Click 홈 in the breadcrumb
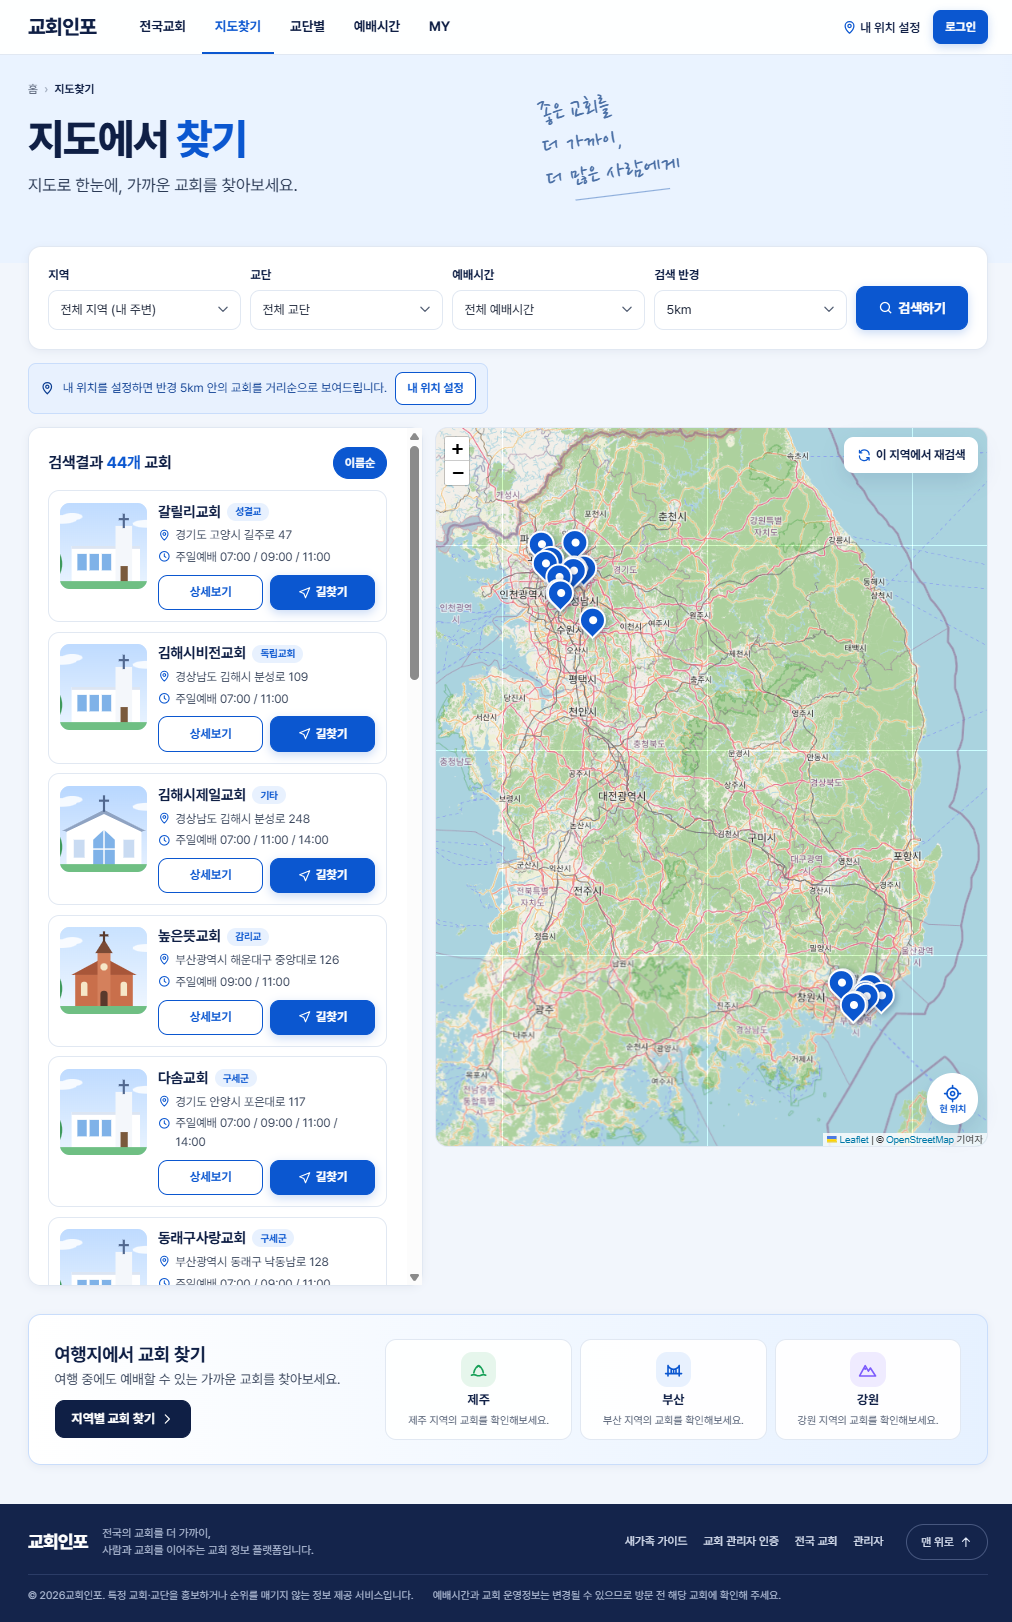Viewport: 1012px width, 1622px height. pyautogui.click(x=33, y=89)
